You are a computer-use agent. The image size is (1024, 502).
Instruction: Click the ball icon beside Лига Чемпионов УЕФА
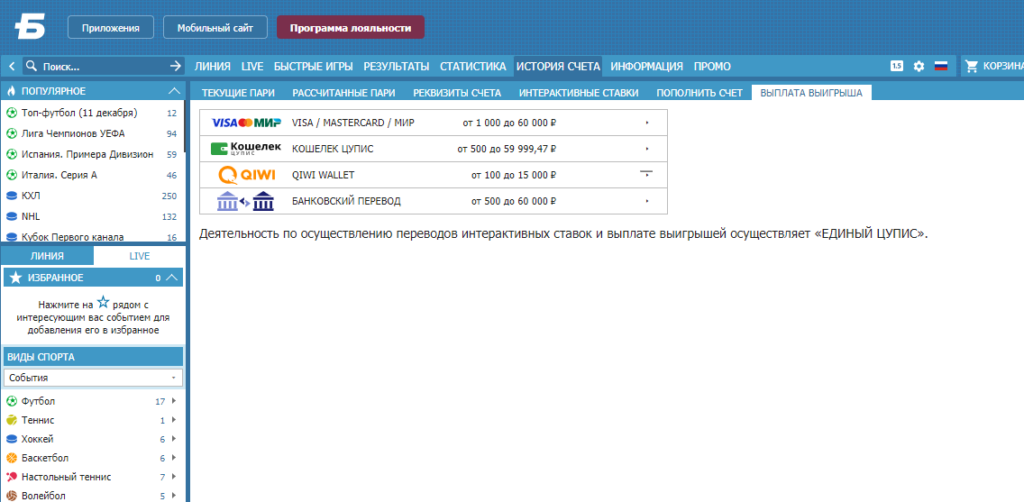(11, 134)
